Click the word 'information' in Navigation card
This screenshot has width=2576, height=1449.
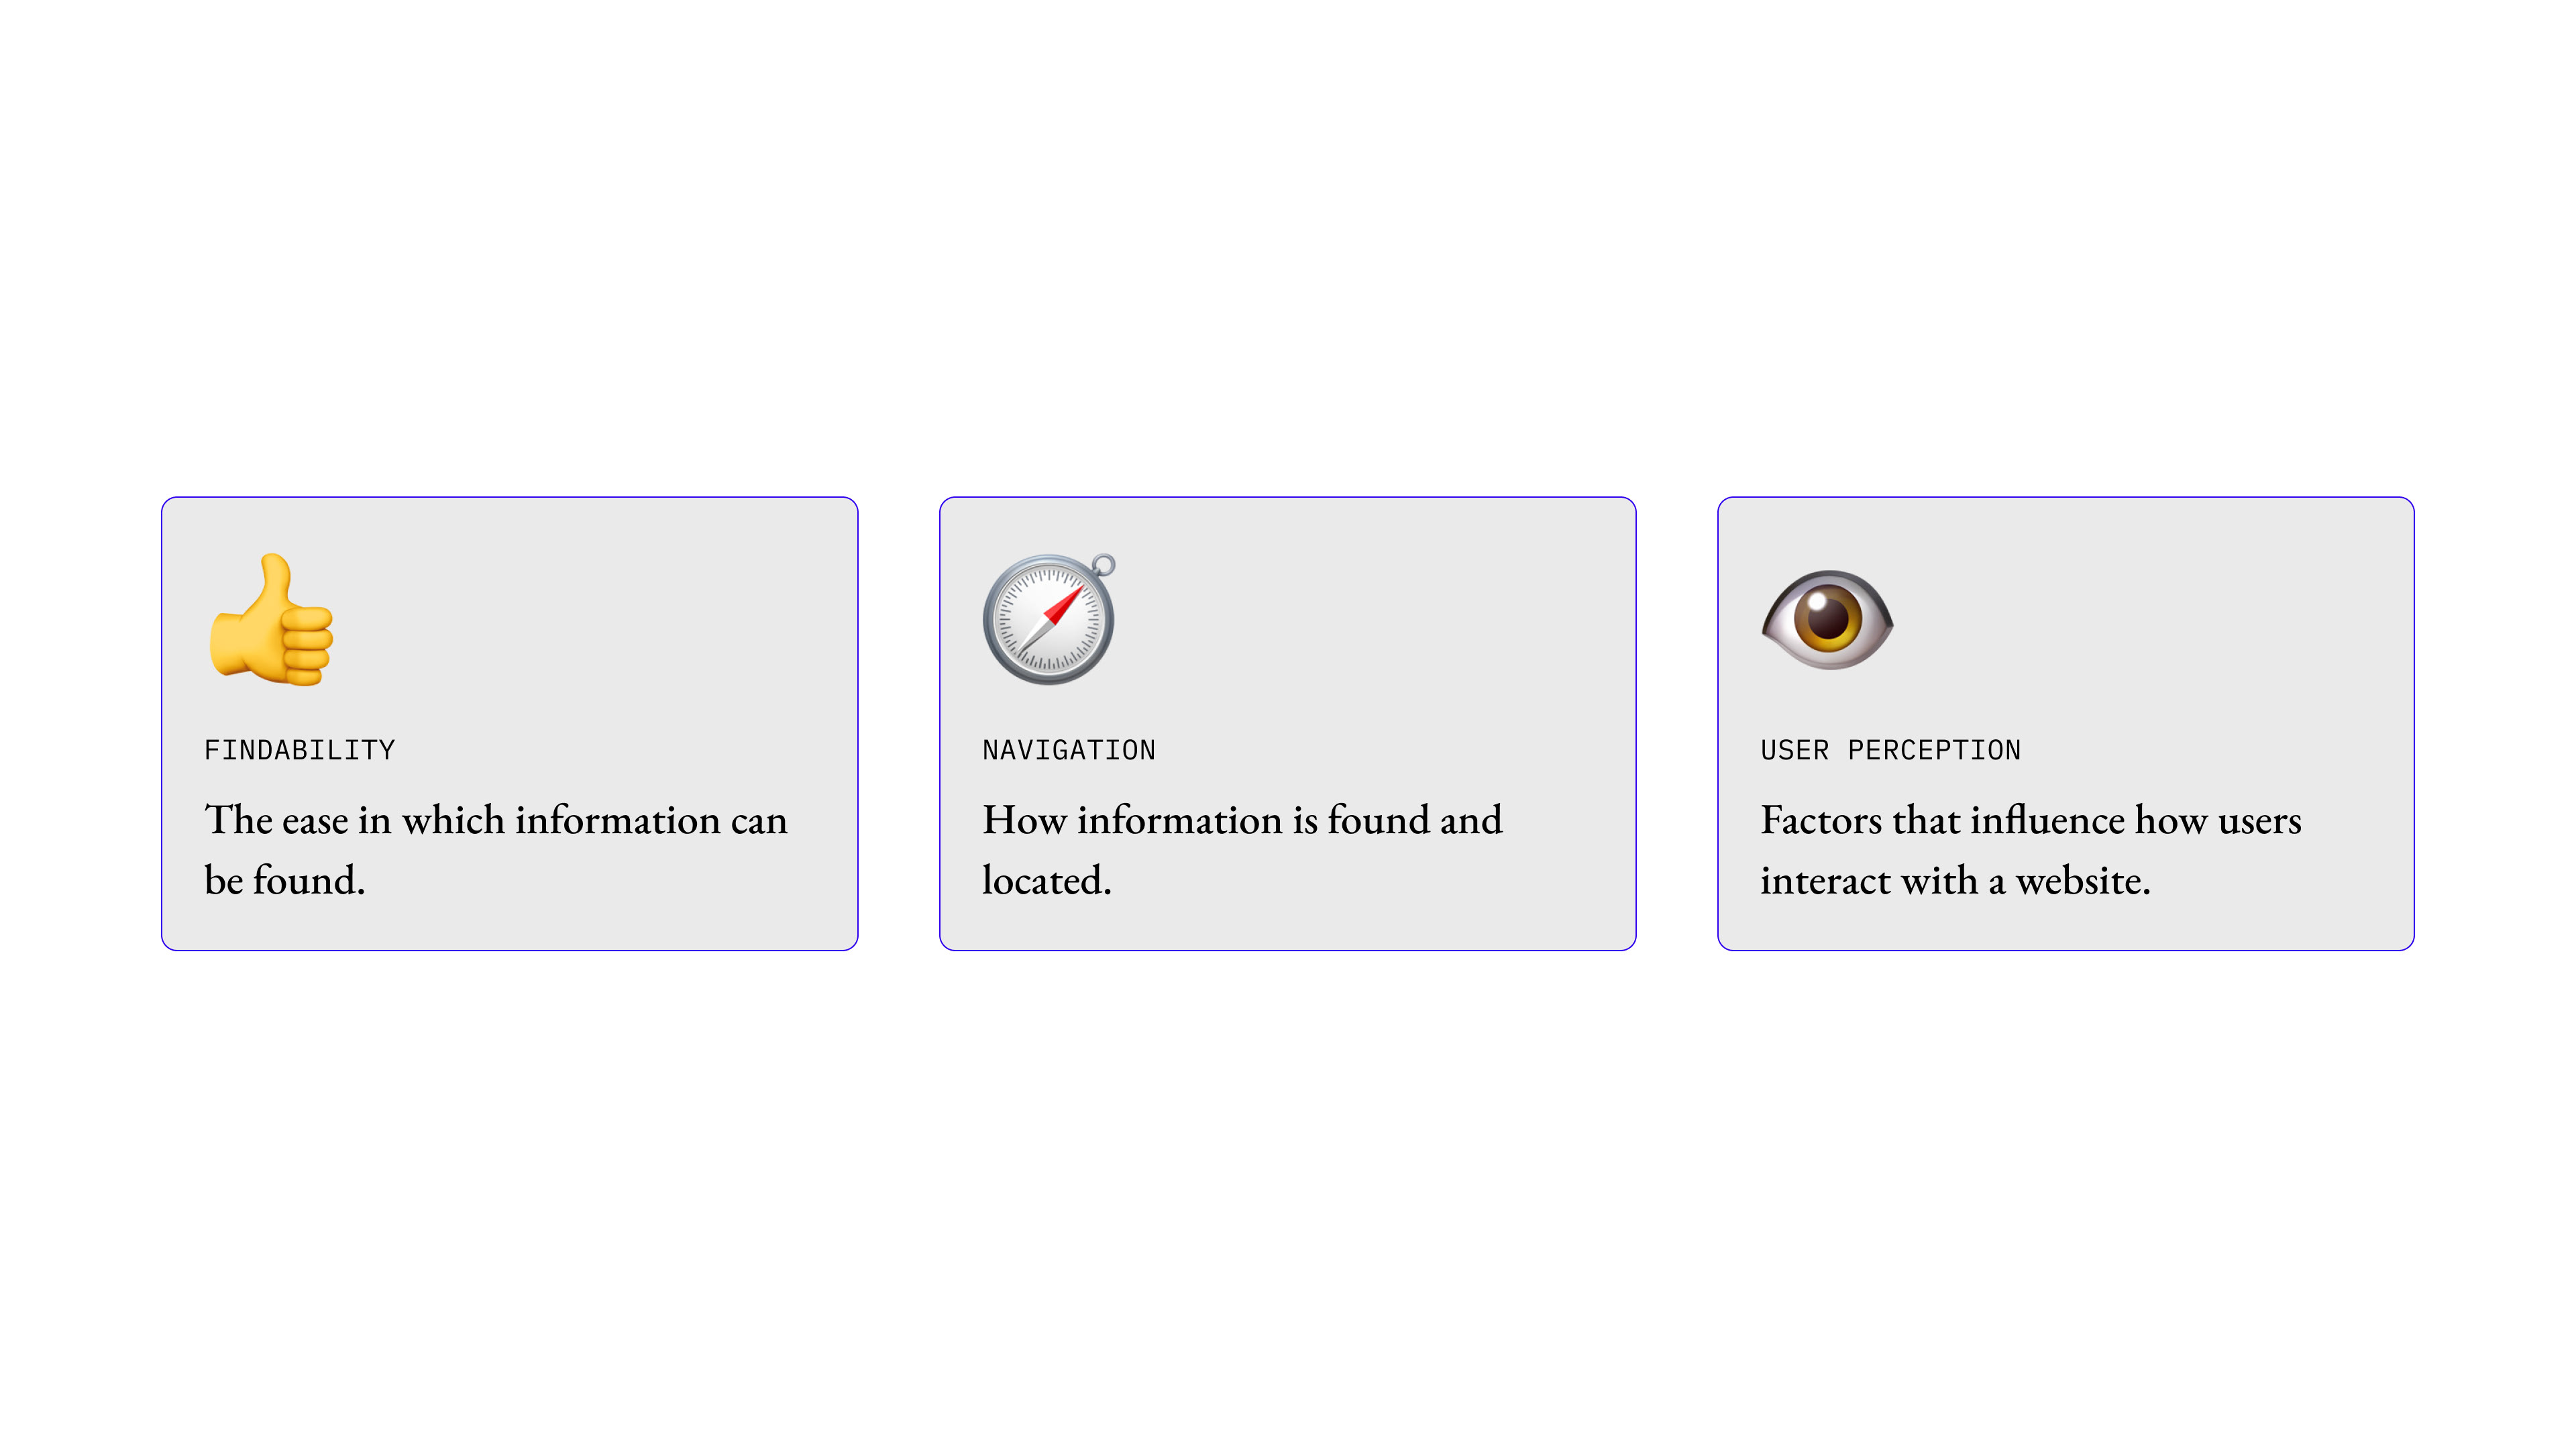coord(1179,820)
